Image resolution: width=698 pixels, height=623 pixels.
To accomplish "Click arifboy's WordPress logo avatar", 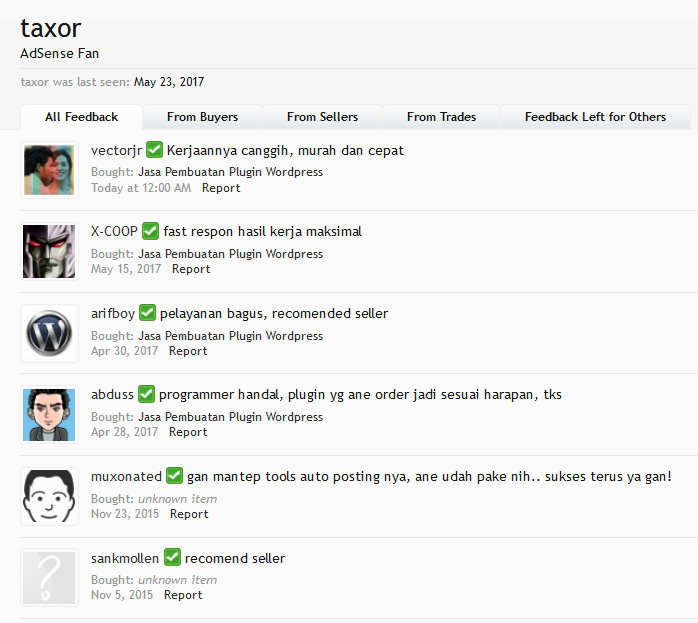I will 49,333.
